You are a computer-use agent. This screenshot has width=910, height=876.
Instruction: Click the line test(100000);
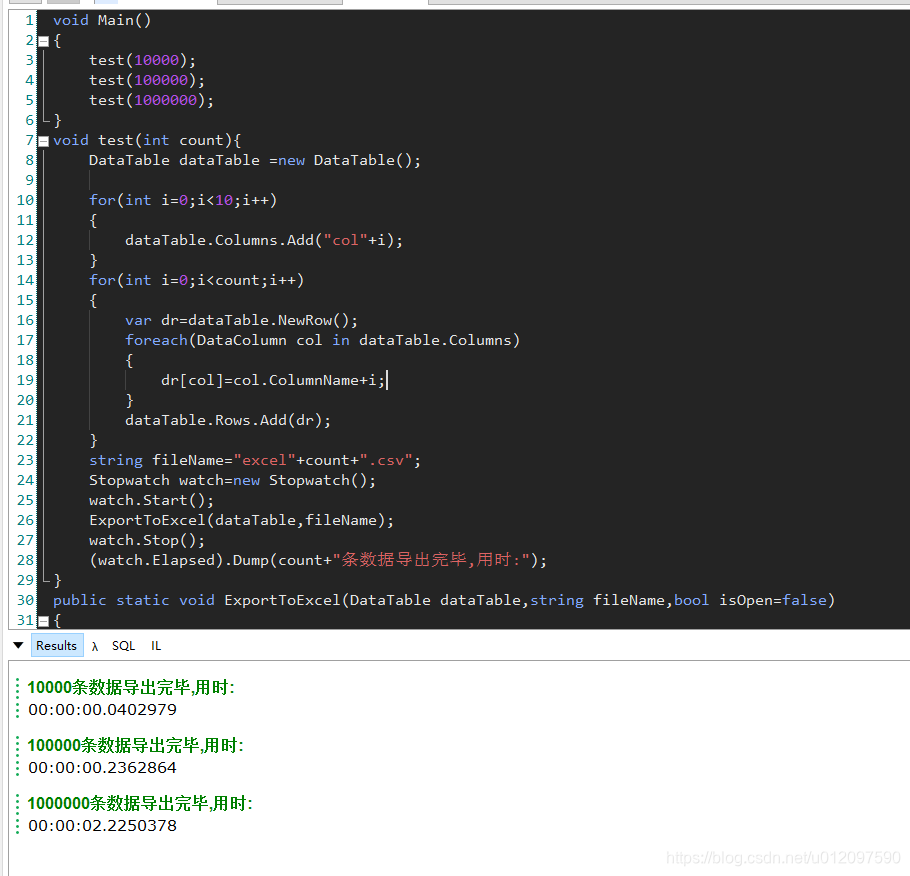pos(147,80)
